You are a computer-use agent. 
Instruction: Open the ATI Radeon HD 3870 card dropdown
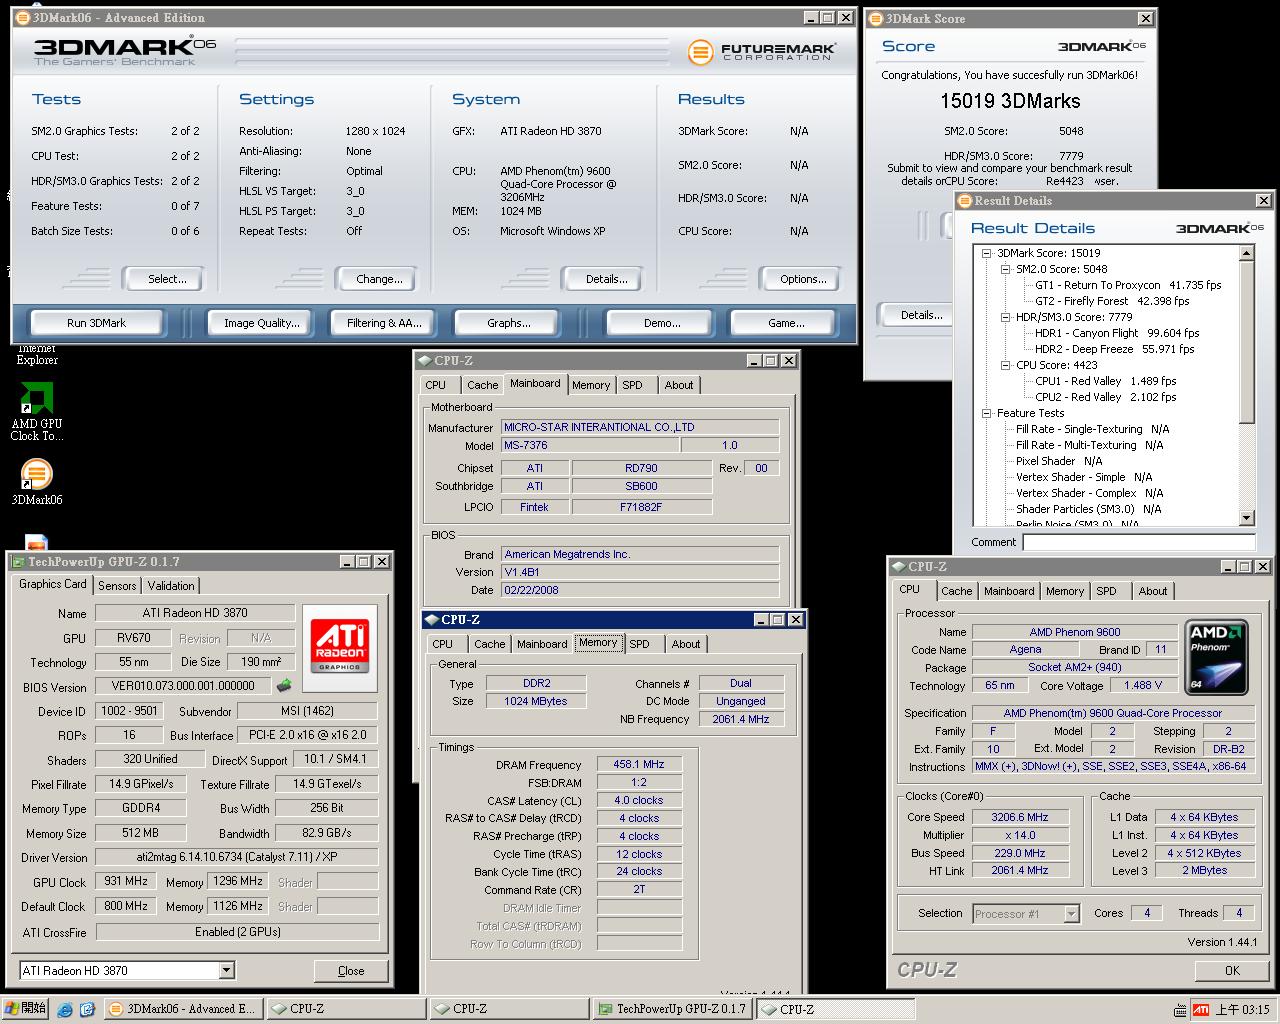click(x=226, y=970)
